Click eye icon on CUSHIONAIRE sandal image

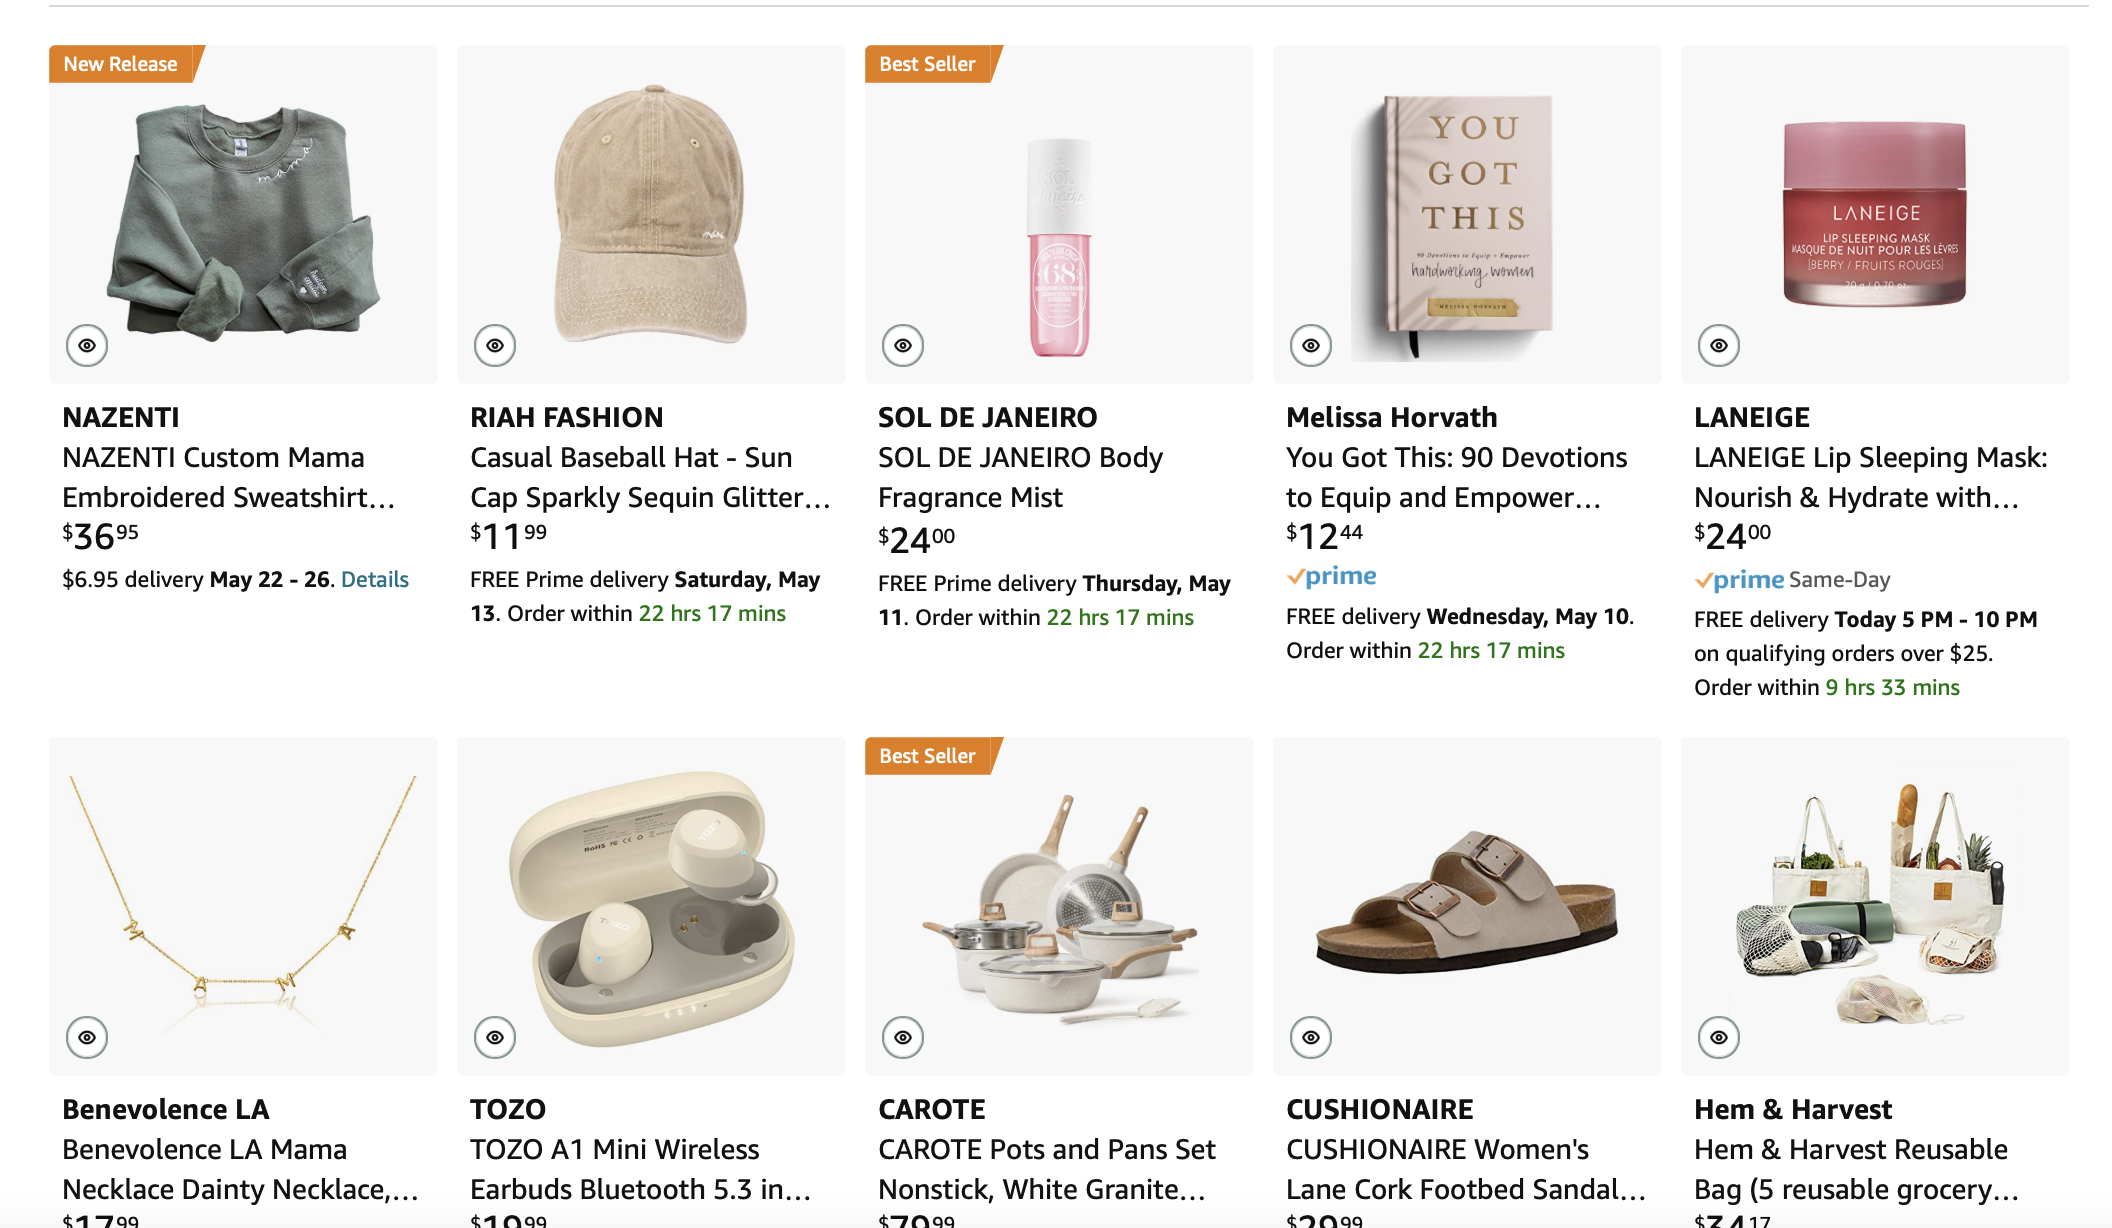click(x=1311, y=1038)
